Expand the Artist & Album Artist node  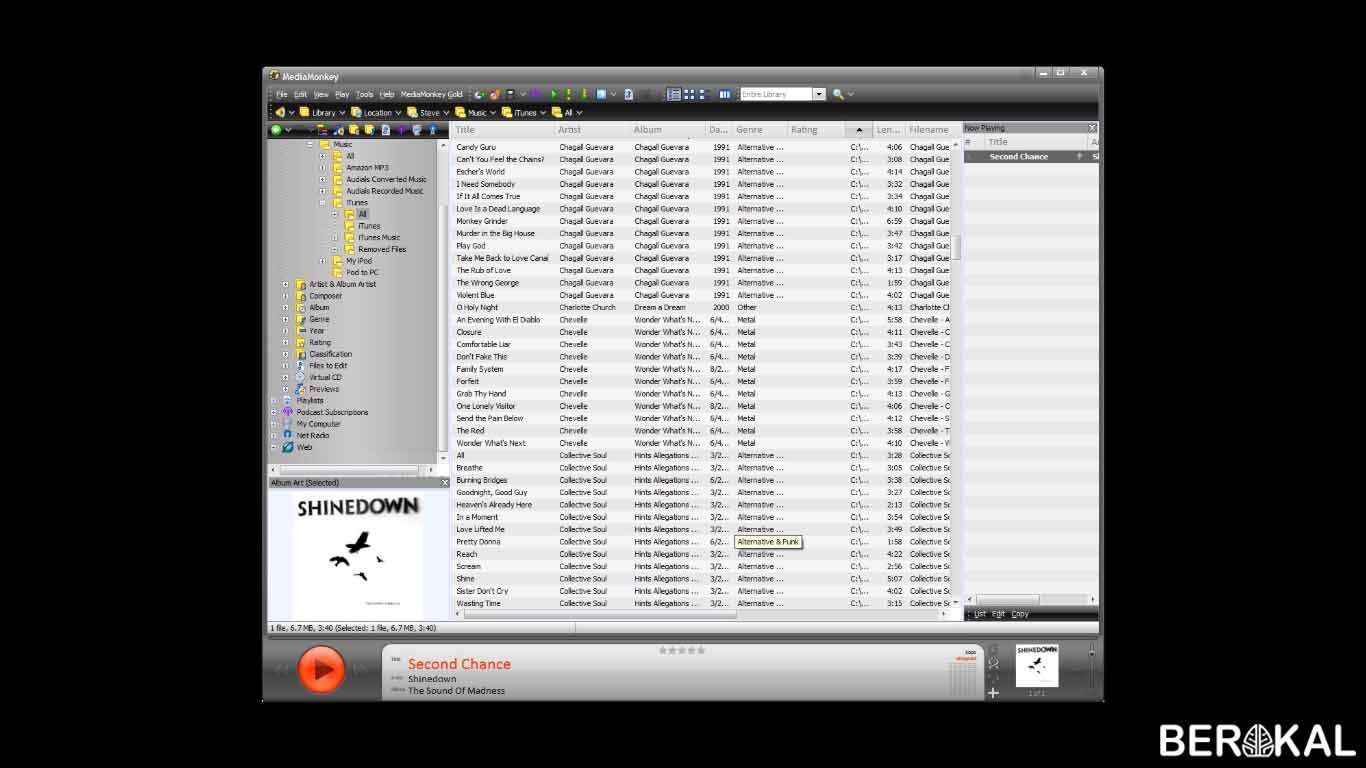[285, 284]
